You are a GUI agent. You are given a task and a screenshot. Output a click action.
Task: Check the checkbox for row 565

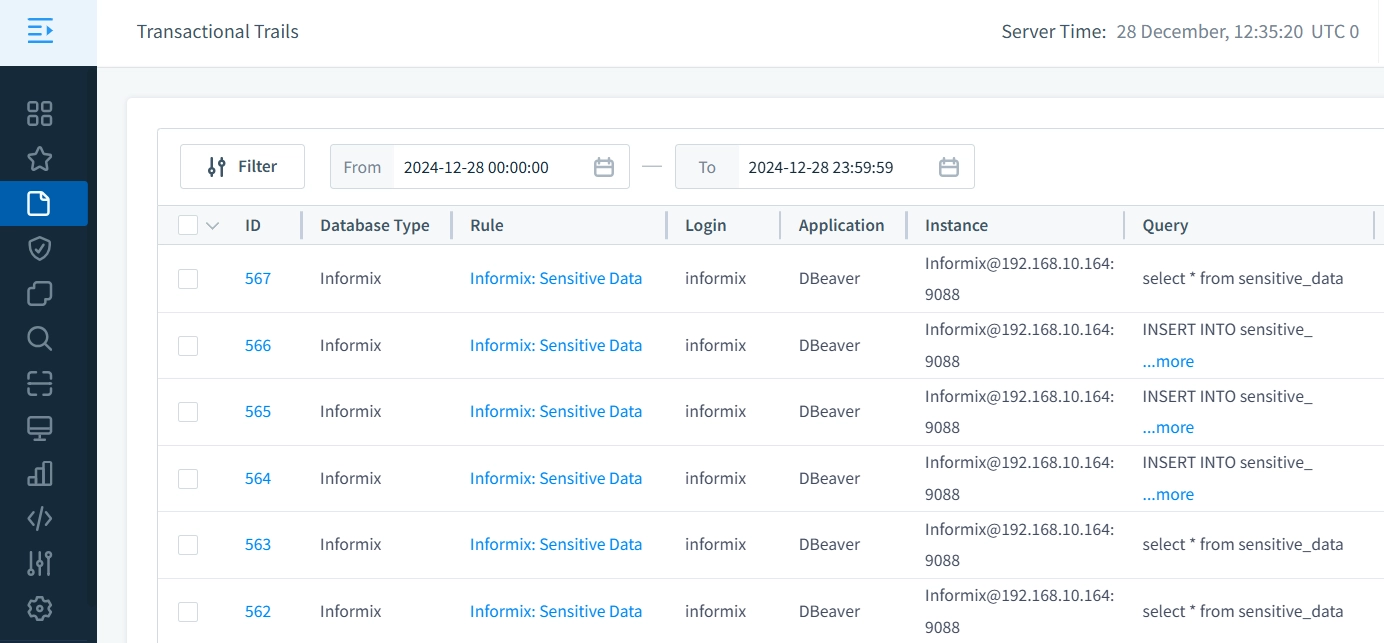pyautogui.click(x=188, y=412)
